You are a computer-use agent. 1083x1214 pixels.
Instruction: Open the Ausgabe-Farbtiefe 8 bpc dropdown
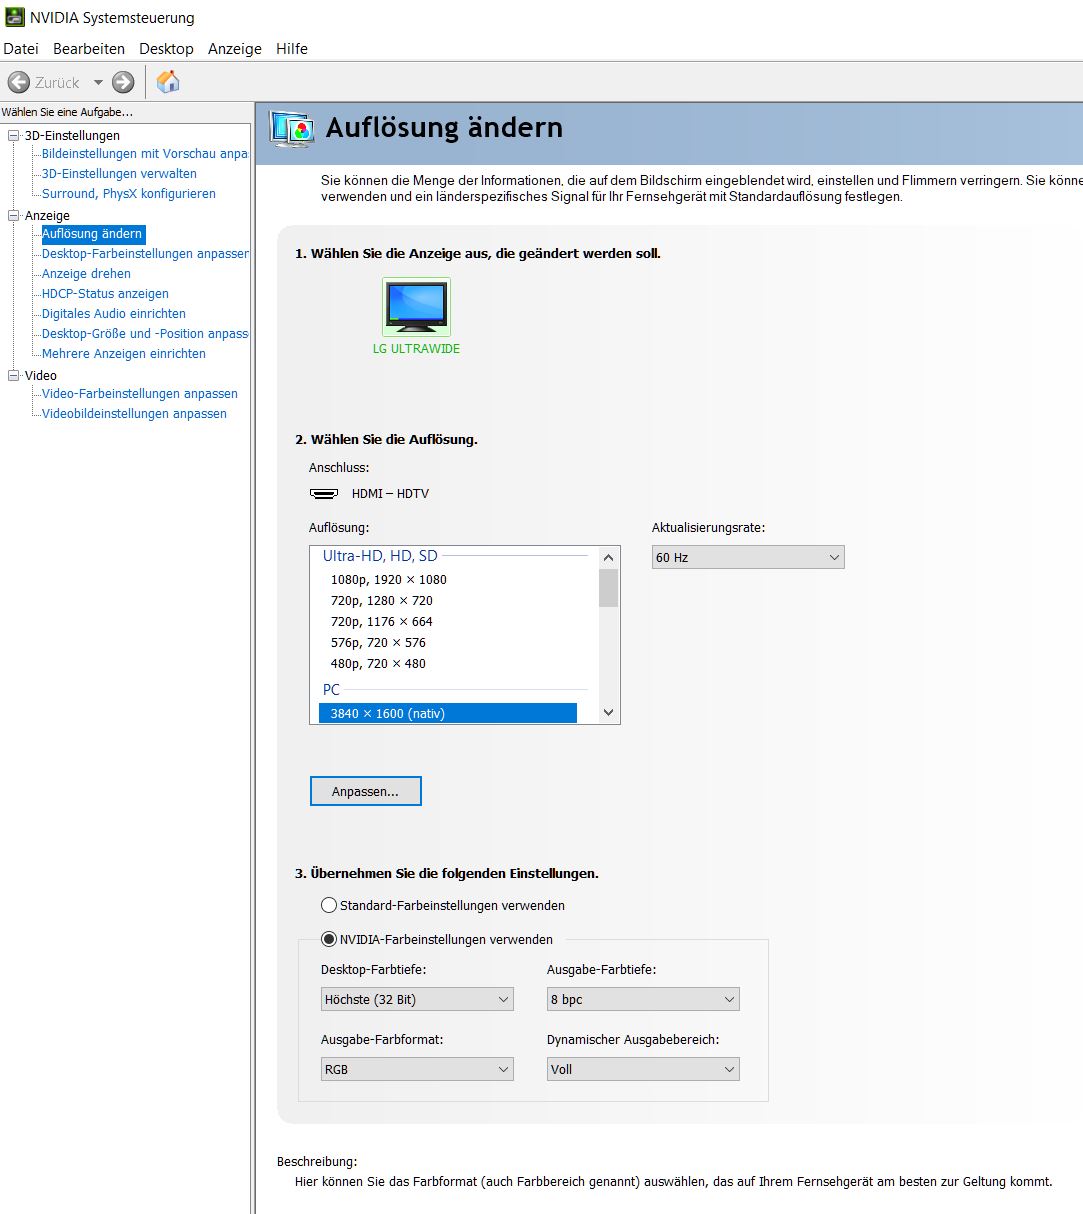642,999
